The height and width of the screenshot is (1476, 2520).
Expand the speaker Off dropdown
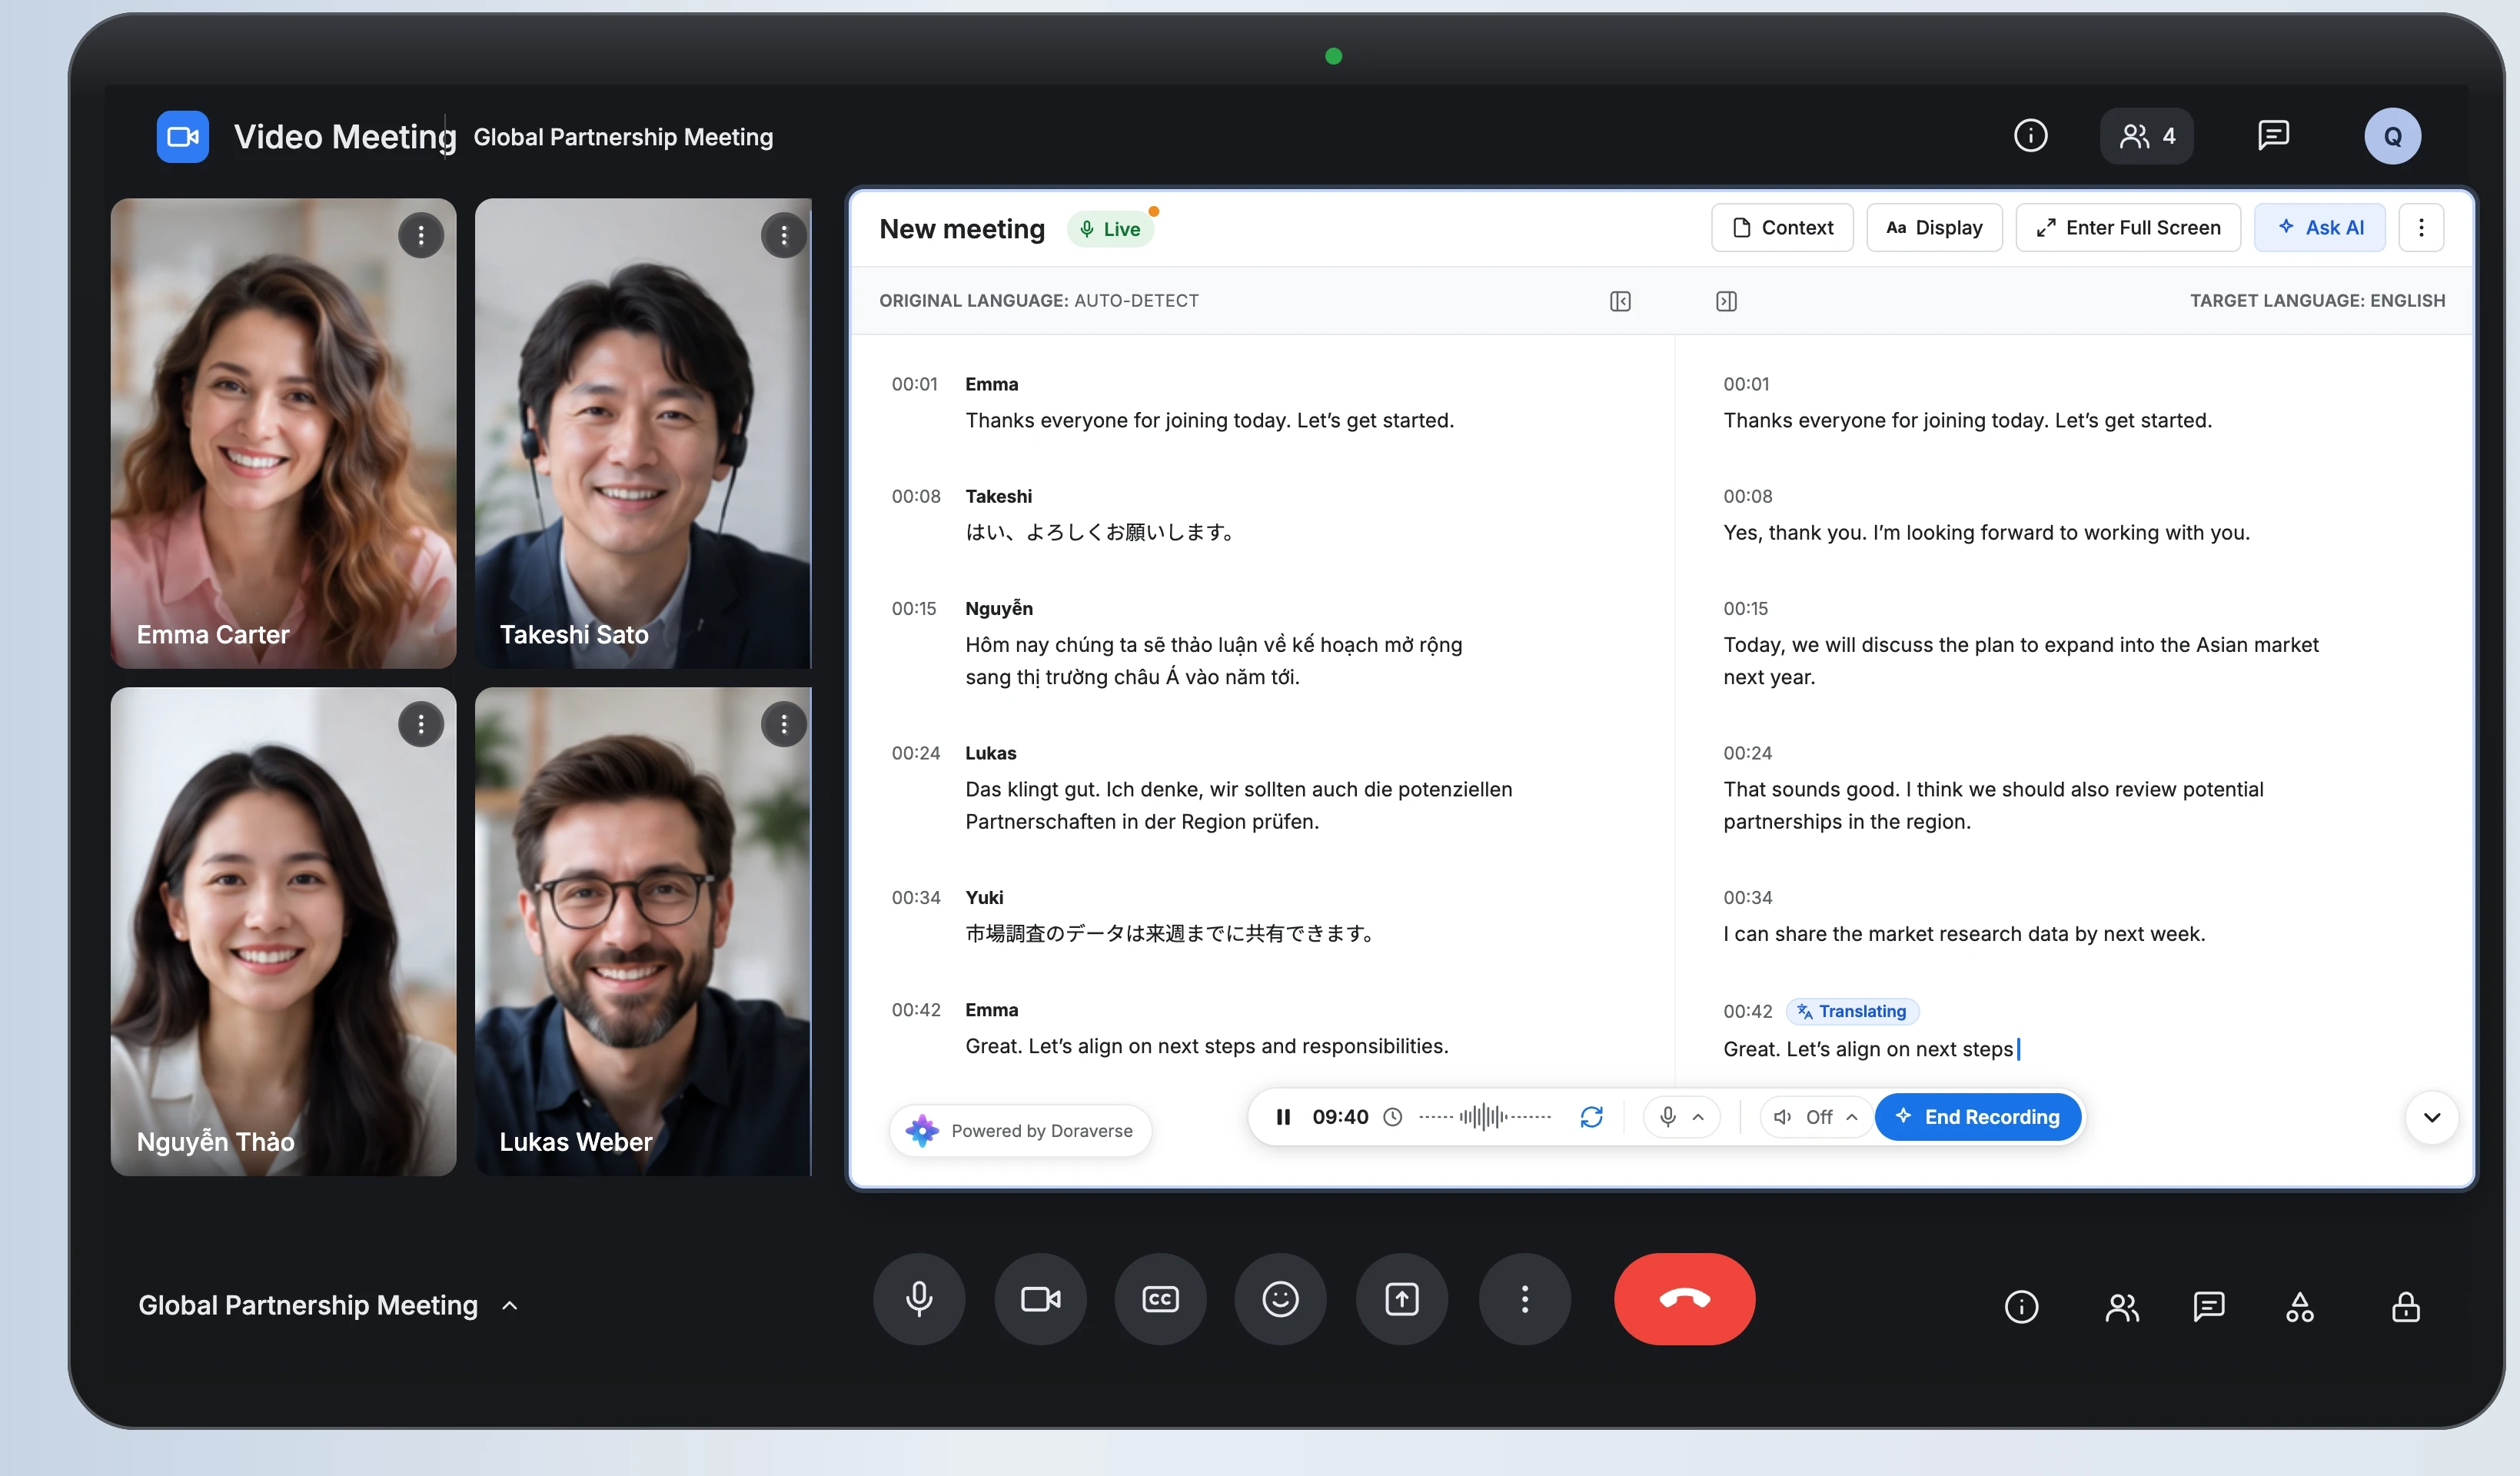(1817, 1117)
